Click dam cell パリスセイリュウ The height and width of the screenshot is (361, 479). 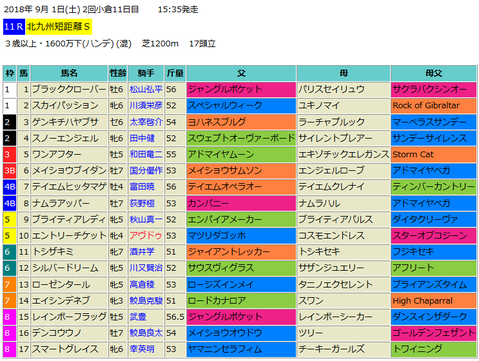tap(344, 89)
